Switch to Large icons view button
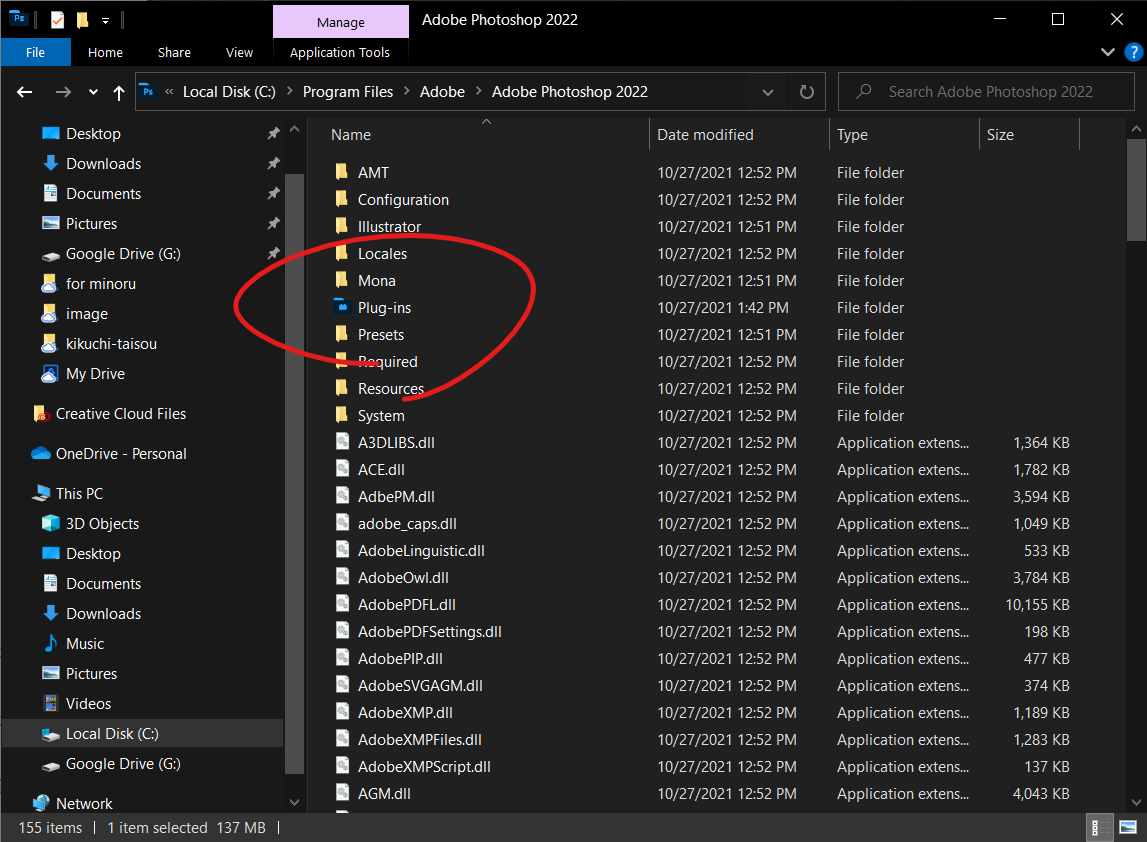The image size is (1147, 842). tap(1128, 828)
